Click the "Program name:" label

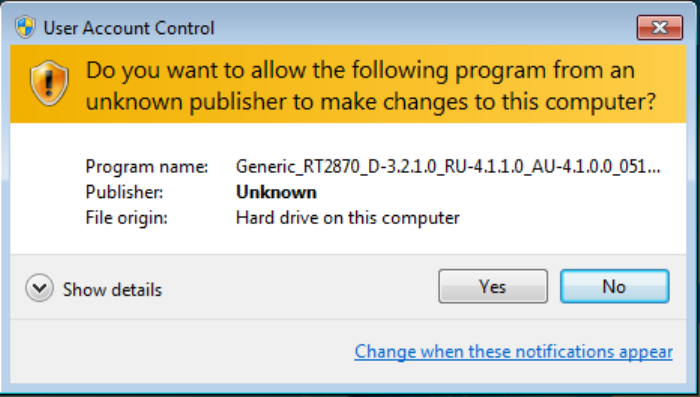pos(146,167)
